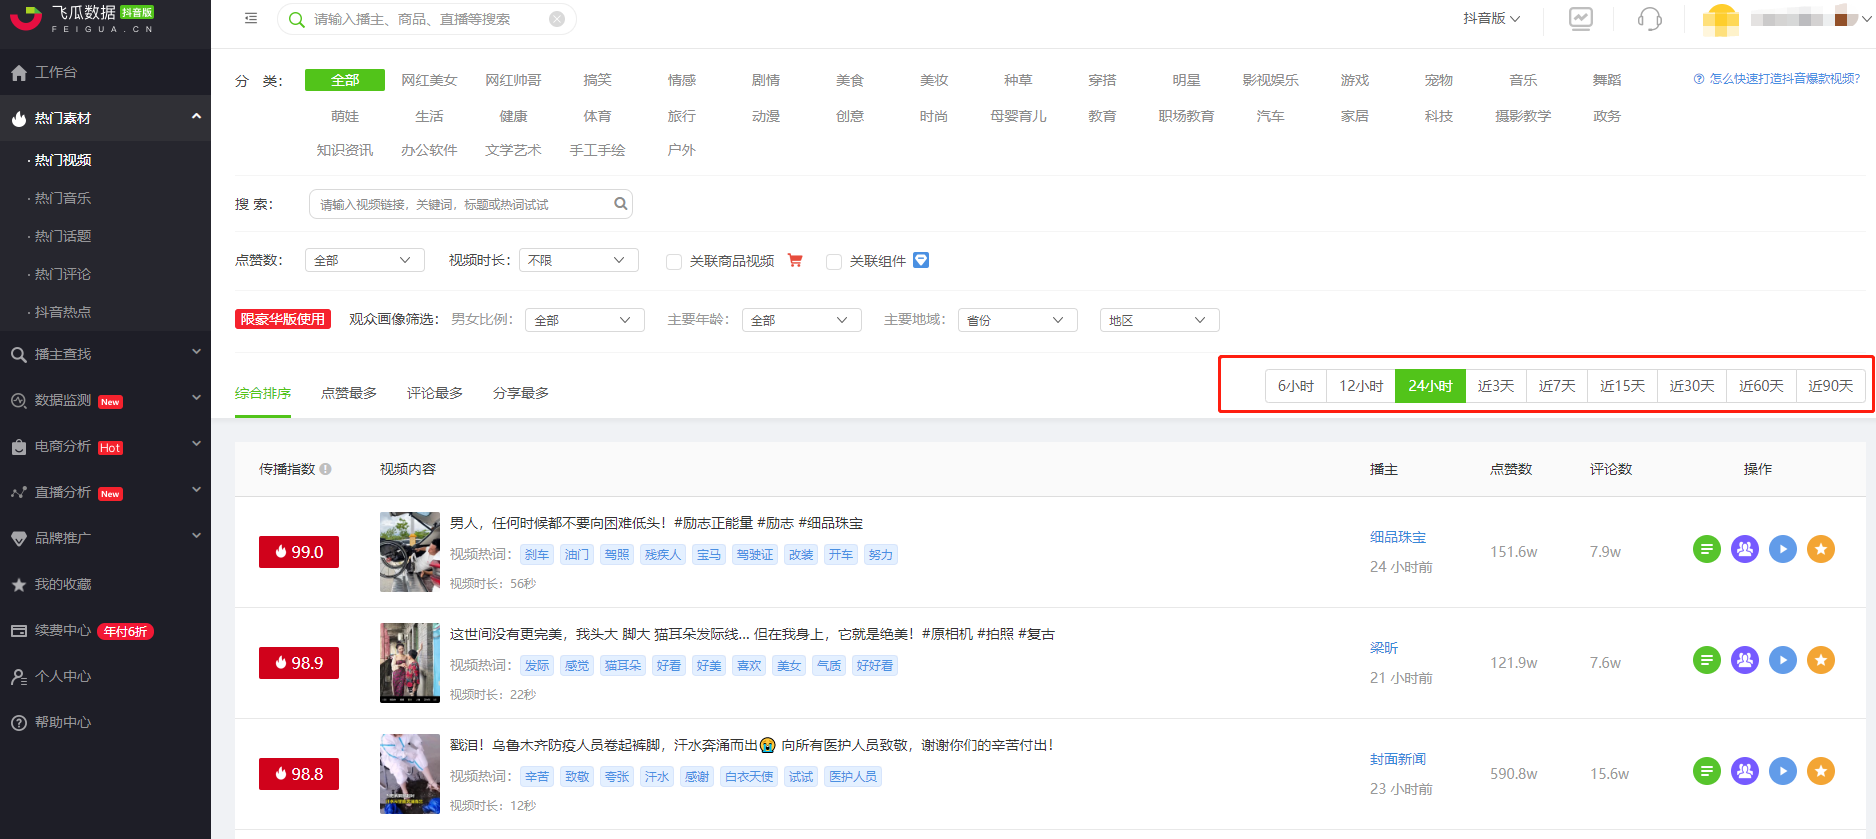Switch to the 点赞最多 sorting tab
Screen dimensions: 1876x839
click(x=349, y=393)
